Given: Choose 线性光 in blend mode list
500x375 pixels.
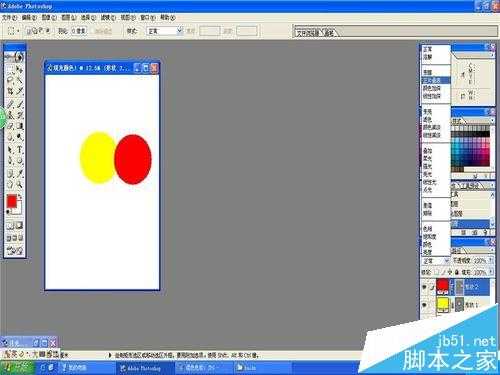Looking at the screenshot, I should pos(436,182).
